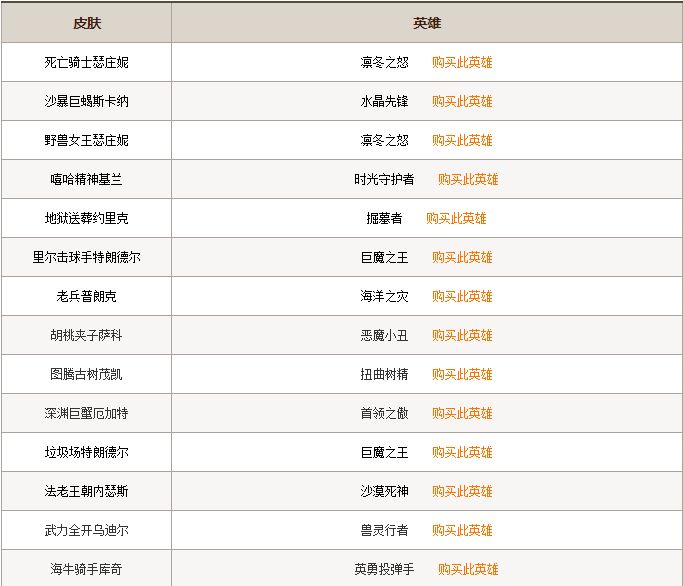The height and width of the screenshot is (586, 683).
Task: Click 购买此英雄 next to 英勇投弹手
Action: (468, 569)
